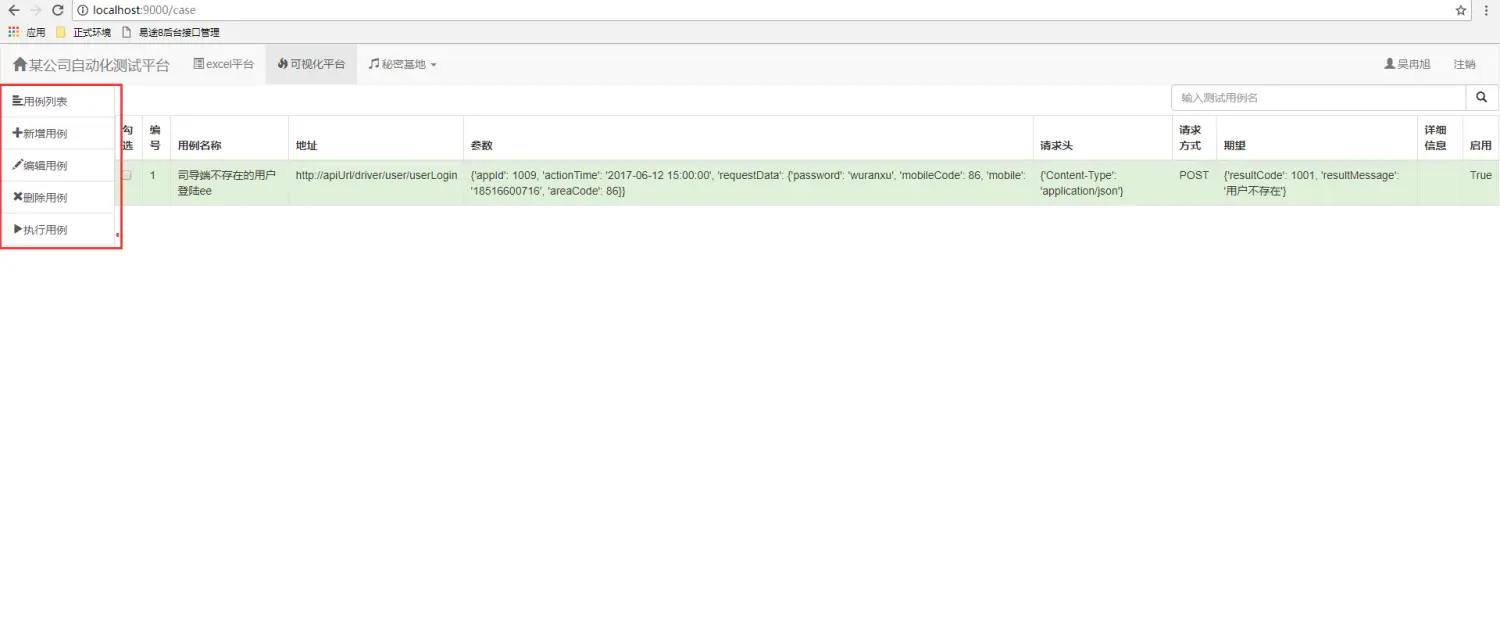
Task: Focus the 输入测试用例名 search field
Action: coord(1318,98)
